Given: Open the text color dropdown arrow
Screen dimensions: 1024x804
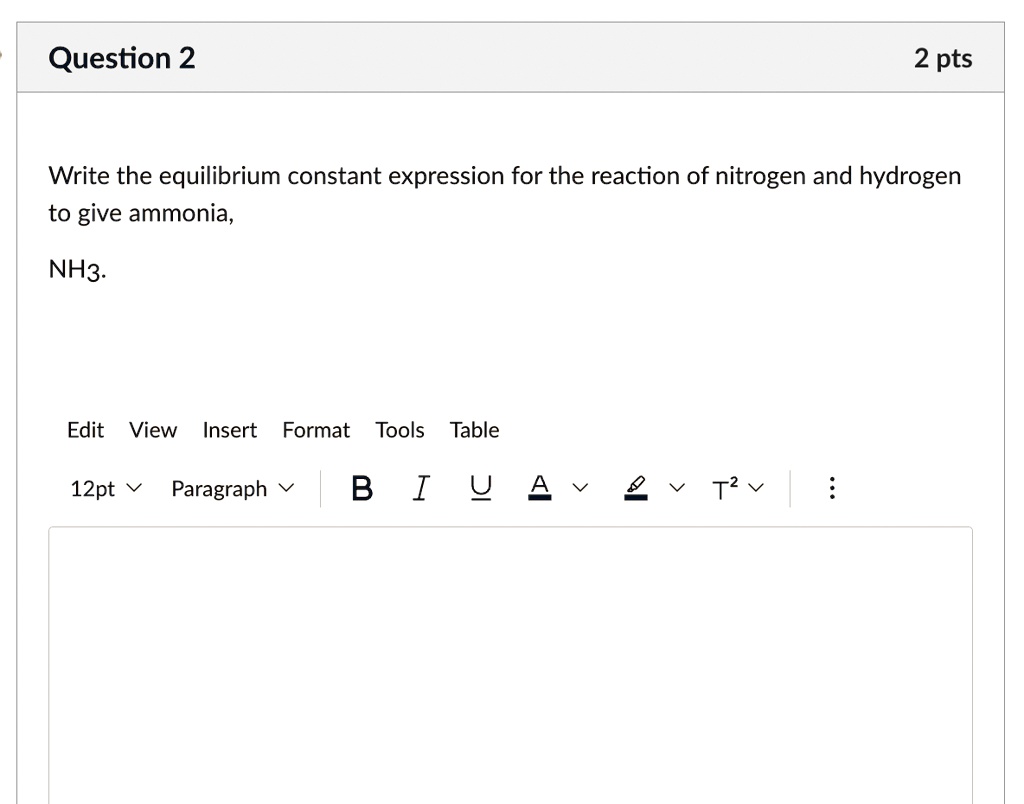Looking at the screenshot, I should (578, 488).
